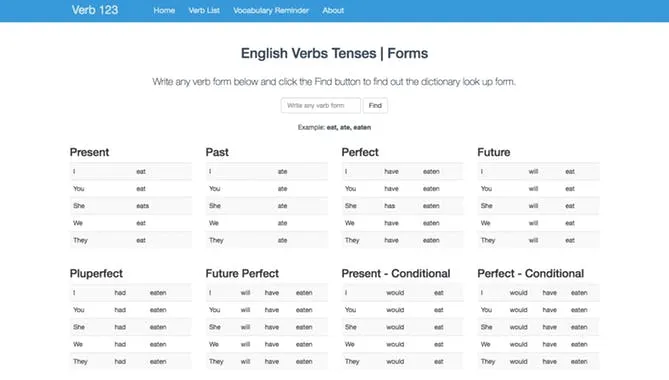This screenshot has width=669, height=380.
Task: Select 'eat' in Present - Conditional We row
Action: coord(439,344)
